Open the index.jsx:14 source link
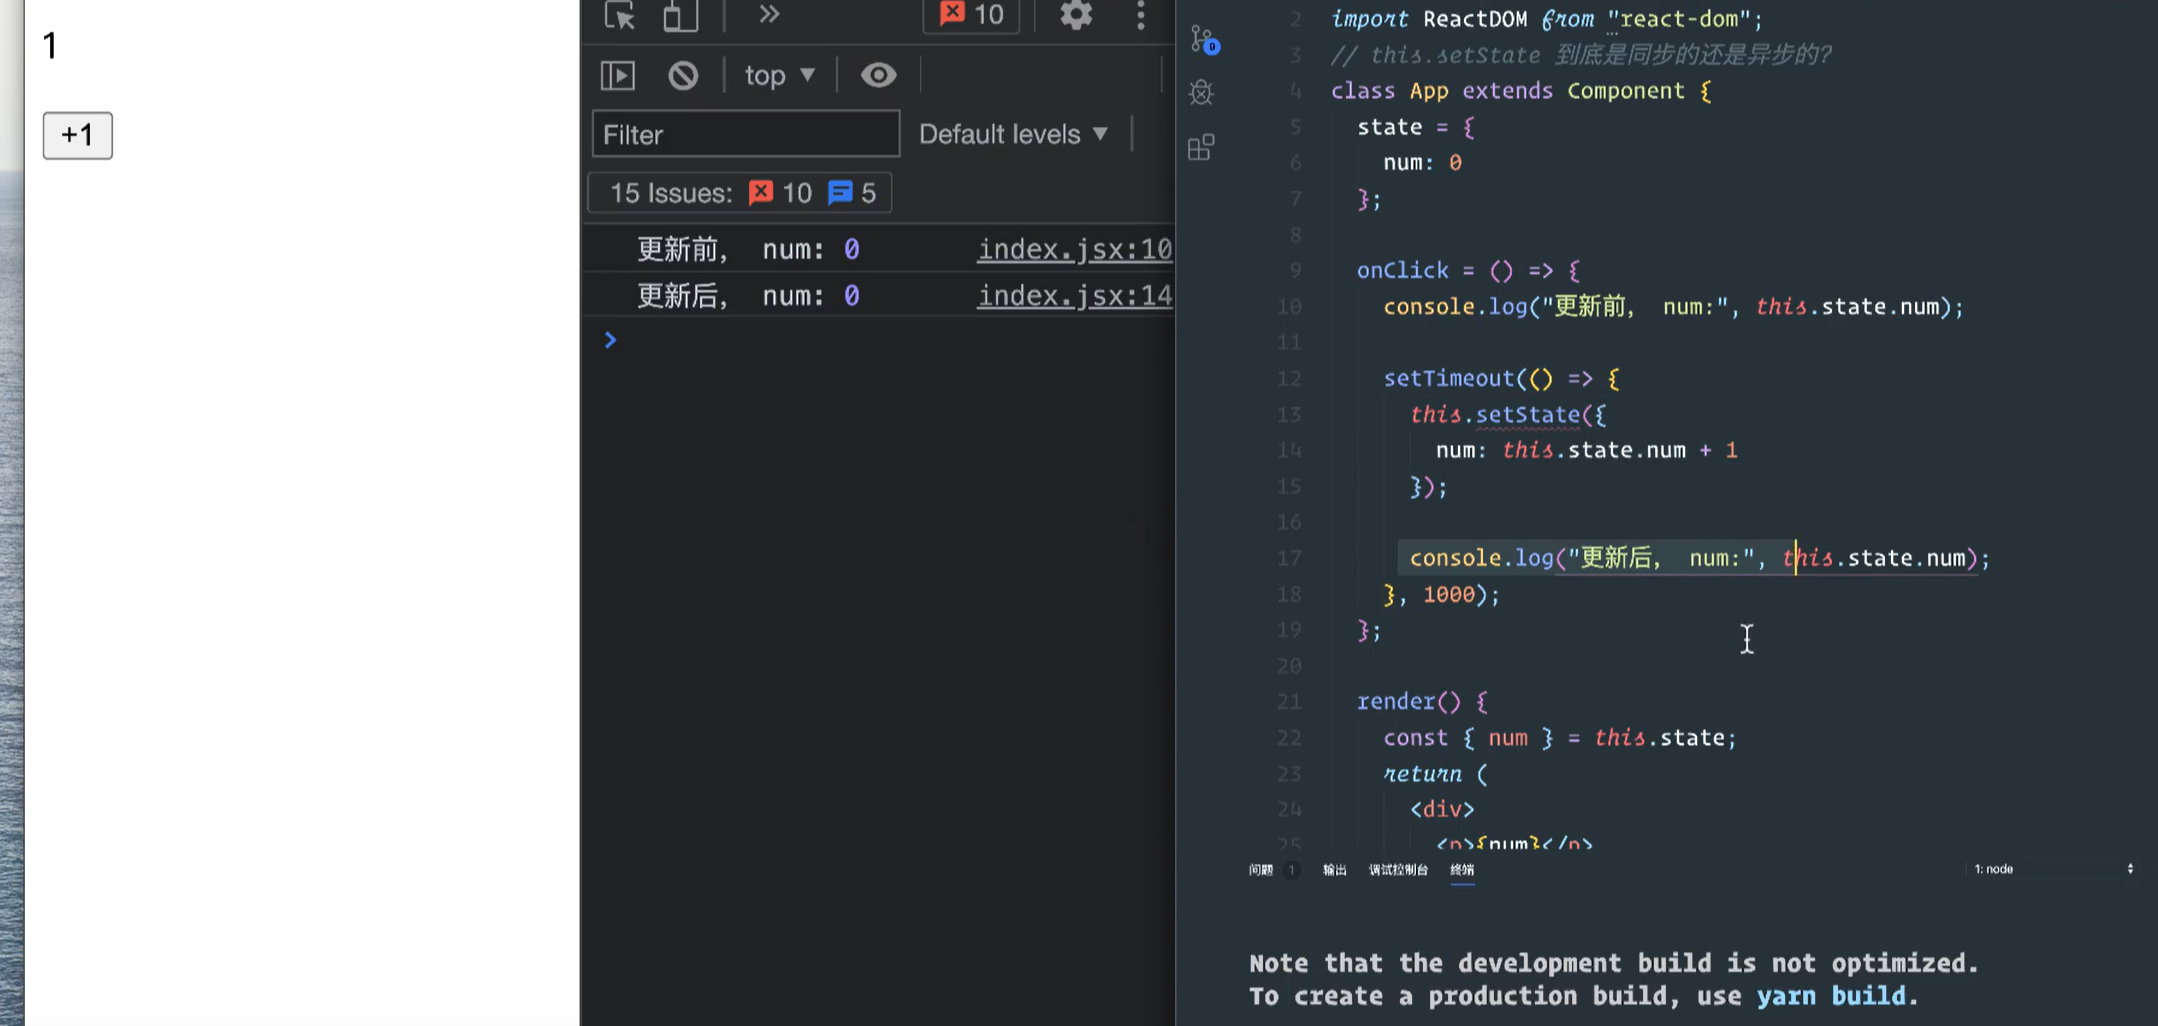Viewport: 2158px width, 1026px height. click(1074, 296)
